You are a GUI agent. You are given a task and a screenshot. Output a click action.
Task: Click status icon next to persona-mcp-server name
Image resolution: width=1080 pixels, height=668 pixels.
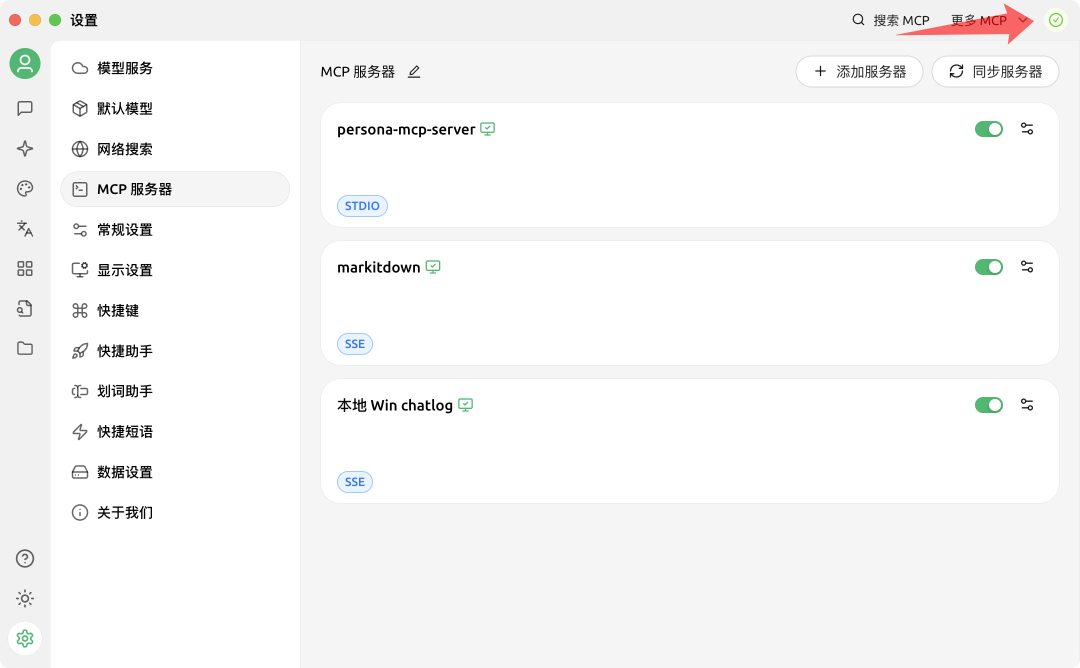click(x=488, y=129)
